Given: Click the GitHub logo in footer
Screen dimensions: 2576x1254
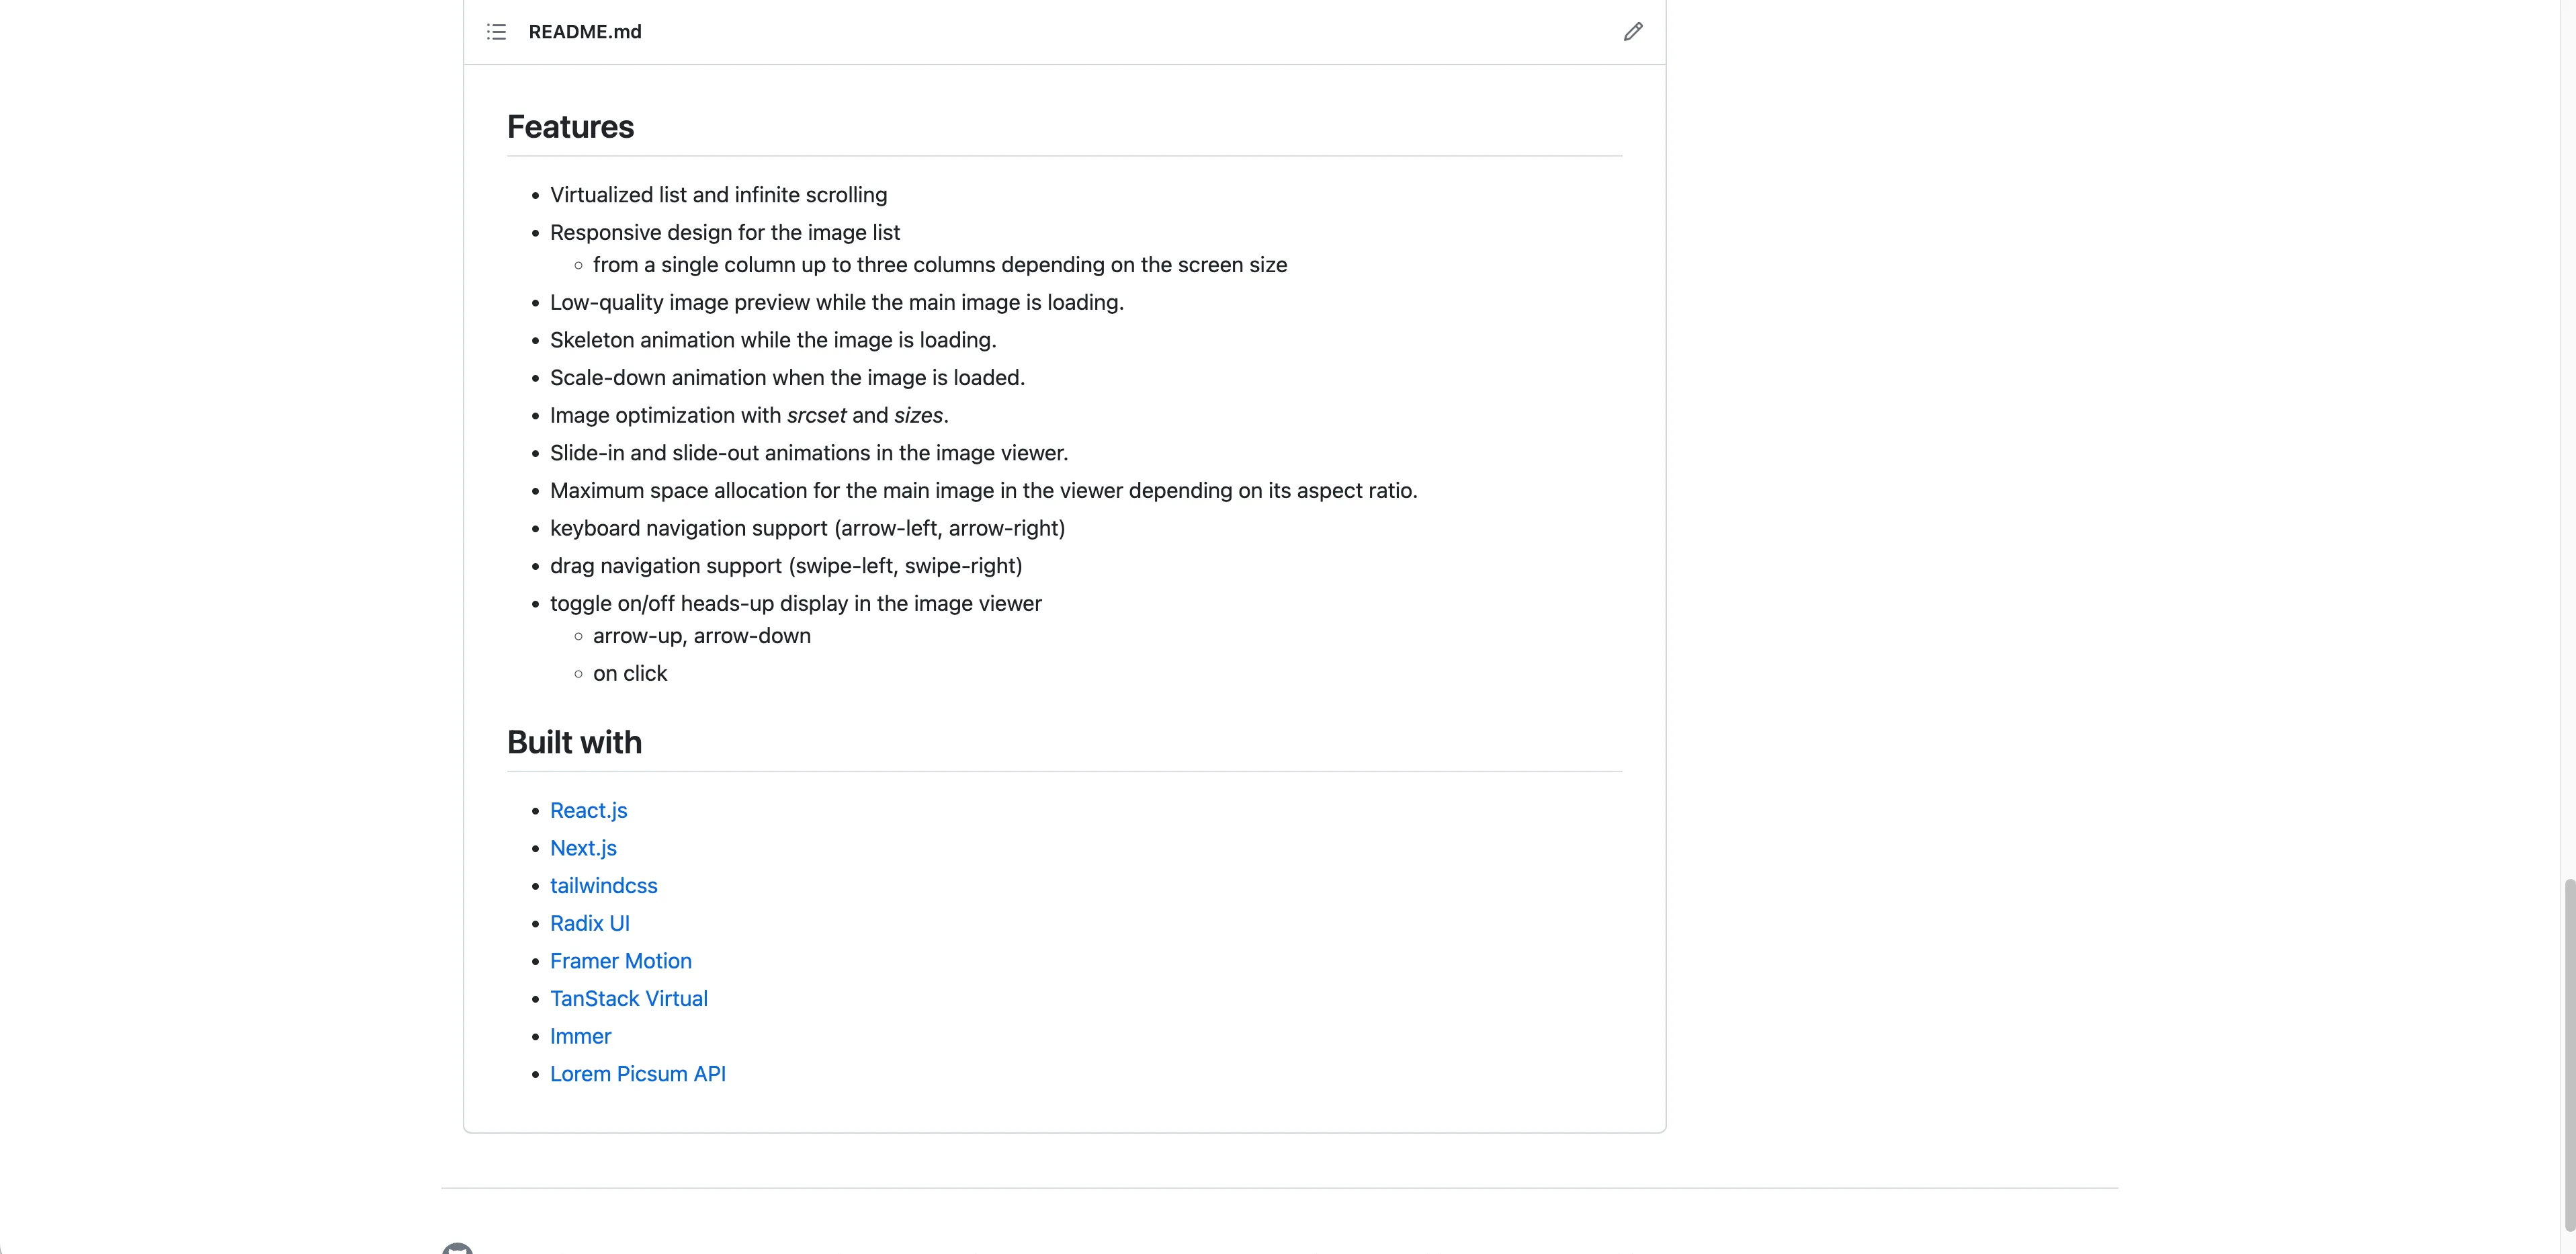Looking at the screenshot, I should [457, 1248].
